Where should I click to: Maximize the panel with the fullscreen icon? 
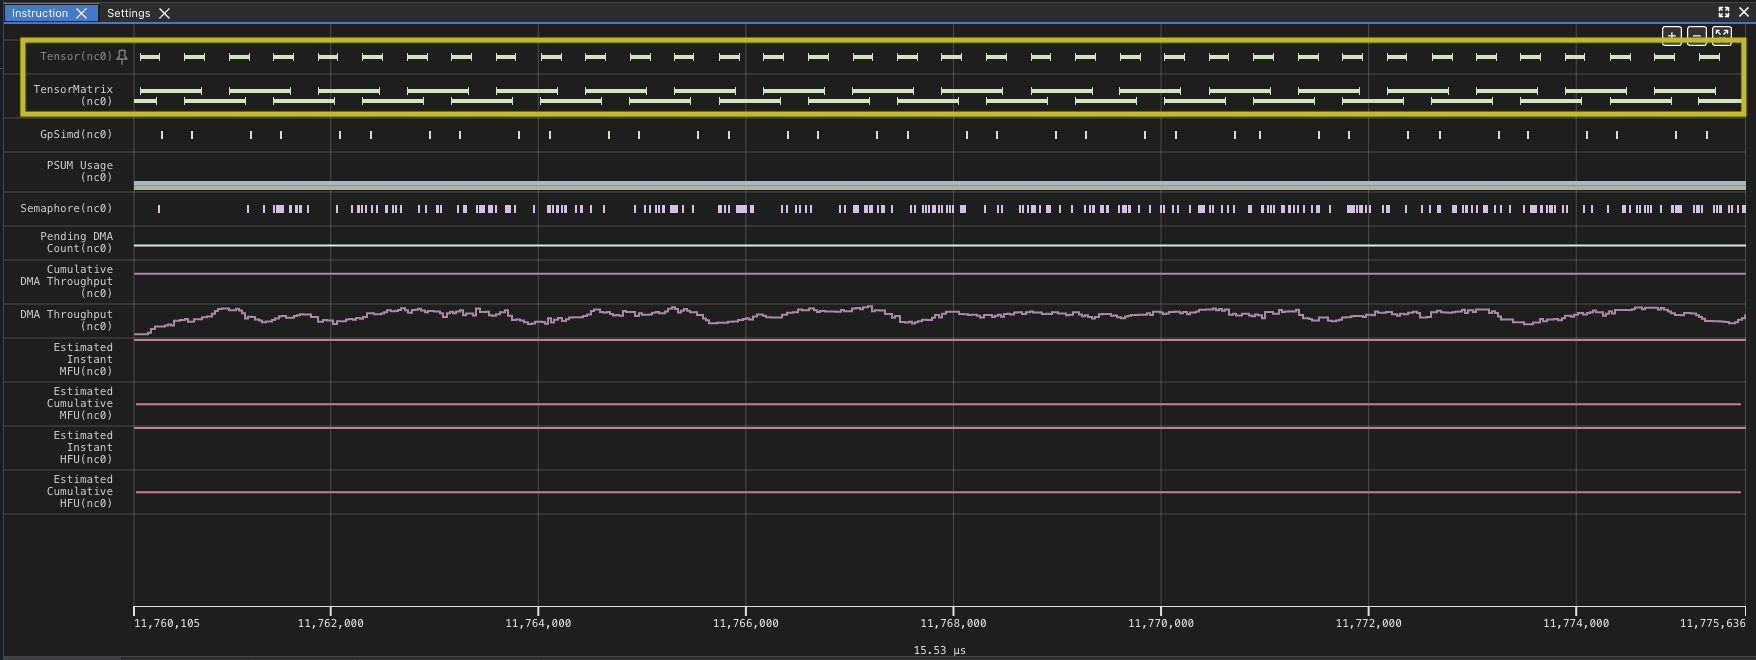click(x=1724, y=12)
